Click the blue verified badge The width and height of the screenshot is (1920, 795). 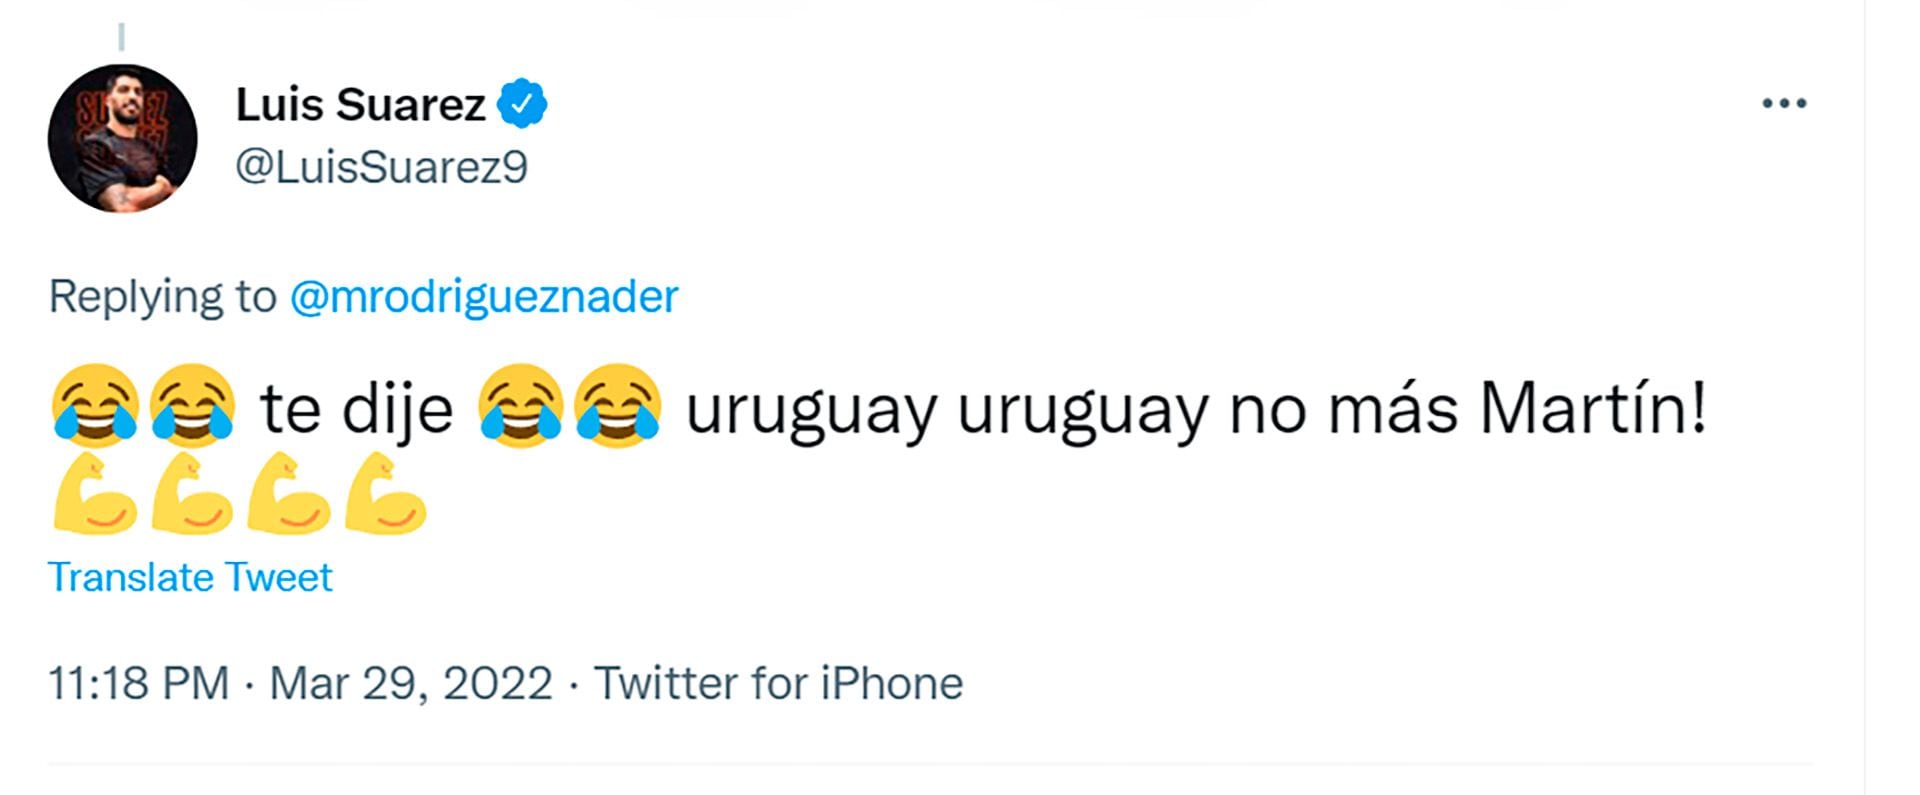[x=522, y=104]
